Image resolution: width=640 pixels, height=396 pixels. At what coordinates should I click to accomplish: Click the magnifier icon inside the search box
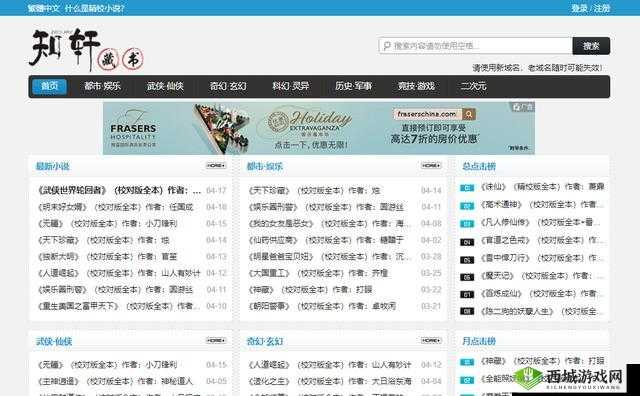coord(387,46)
